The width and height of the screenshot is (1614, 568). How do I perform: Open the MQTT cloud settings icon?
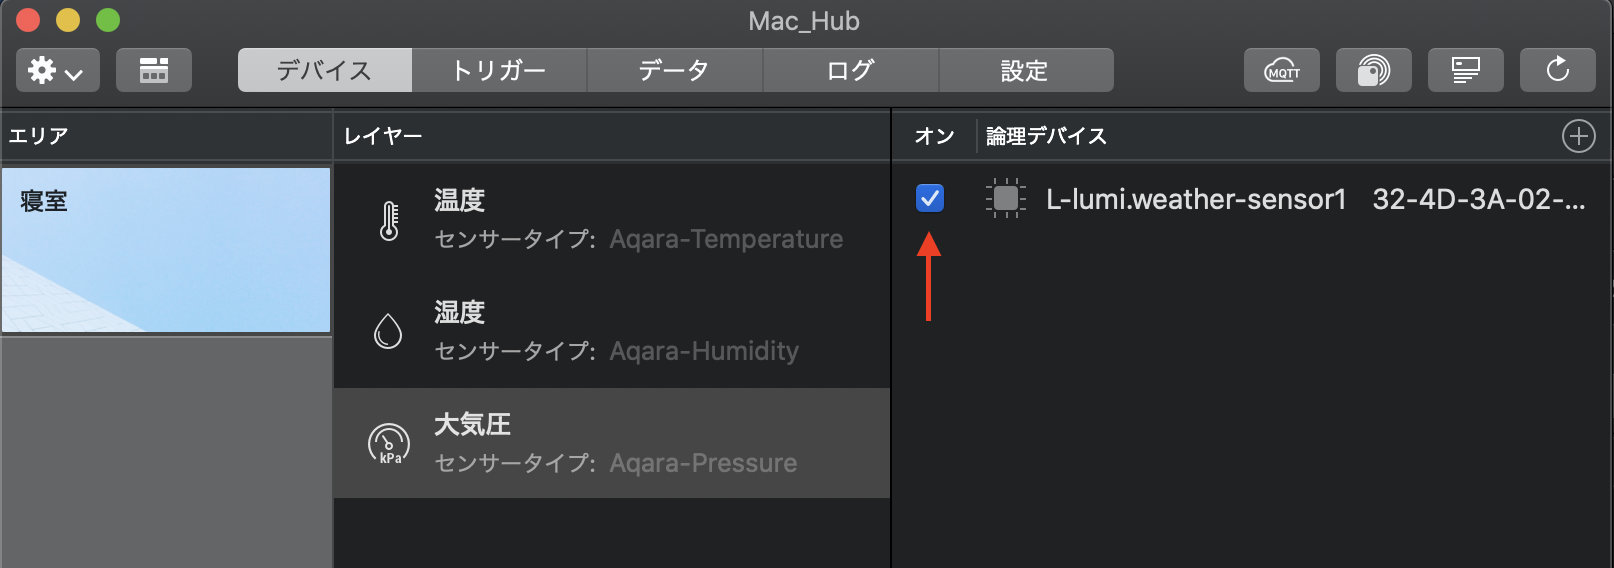tap(1282, 70)
